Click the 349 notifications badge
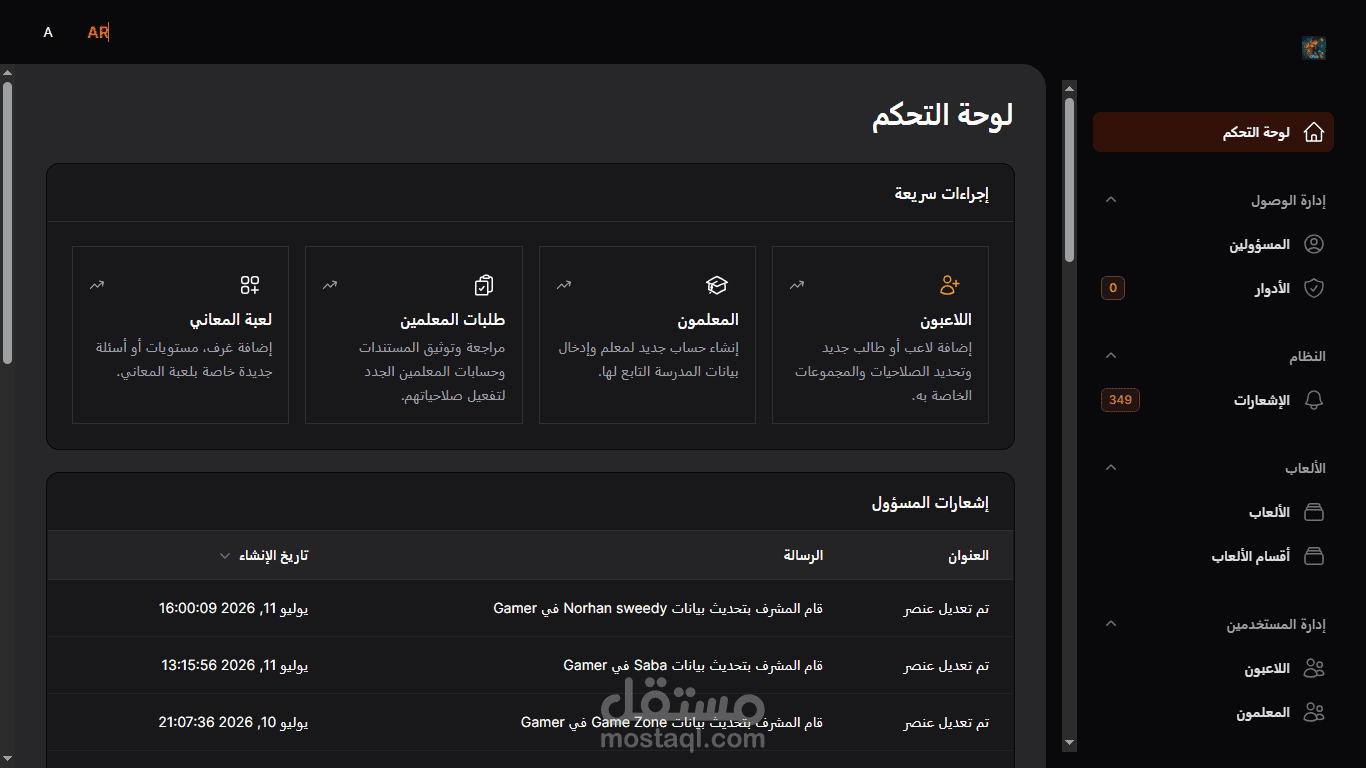Screen dimensions: 1366x768 pos(1120,400)
